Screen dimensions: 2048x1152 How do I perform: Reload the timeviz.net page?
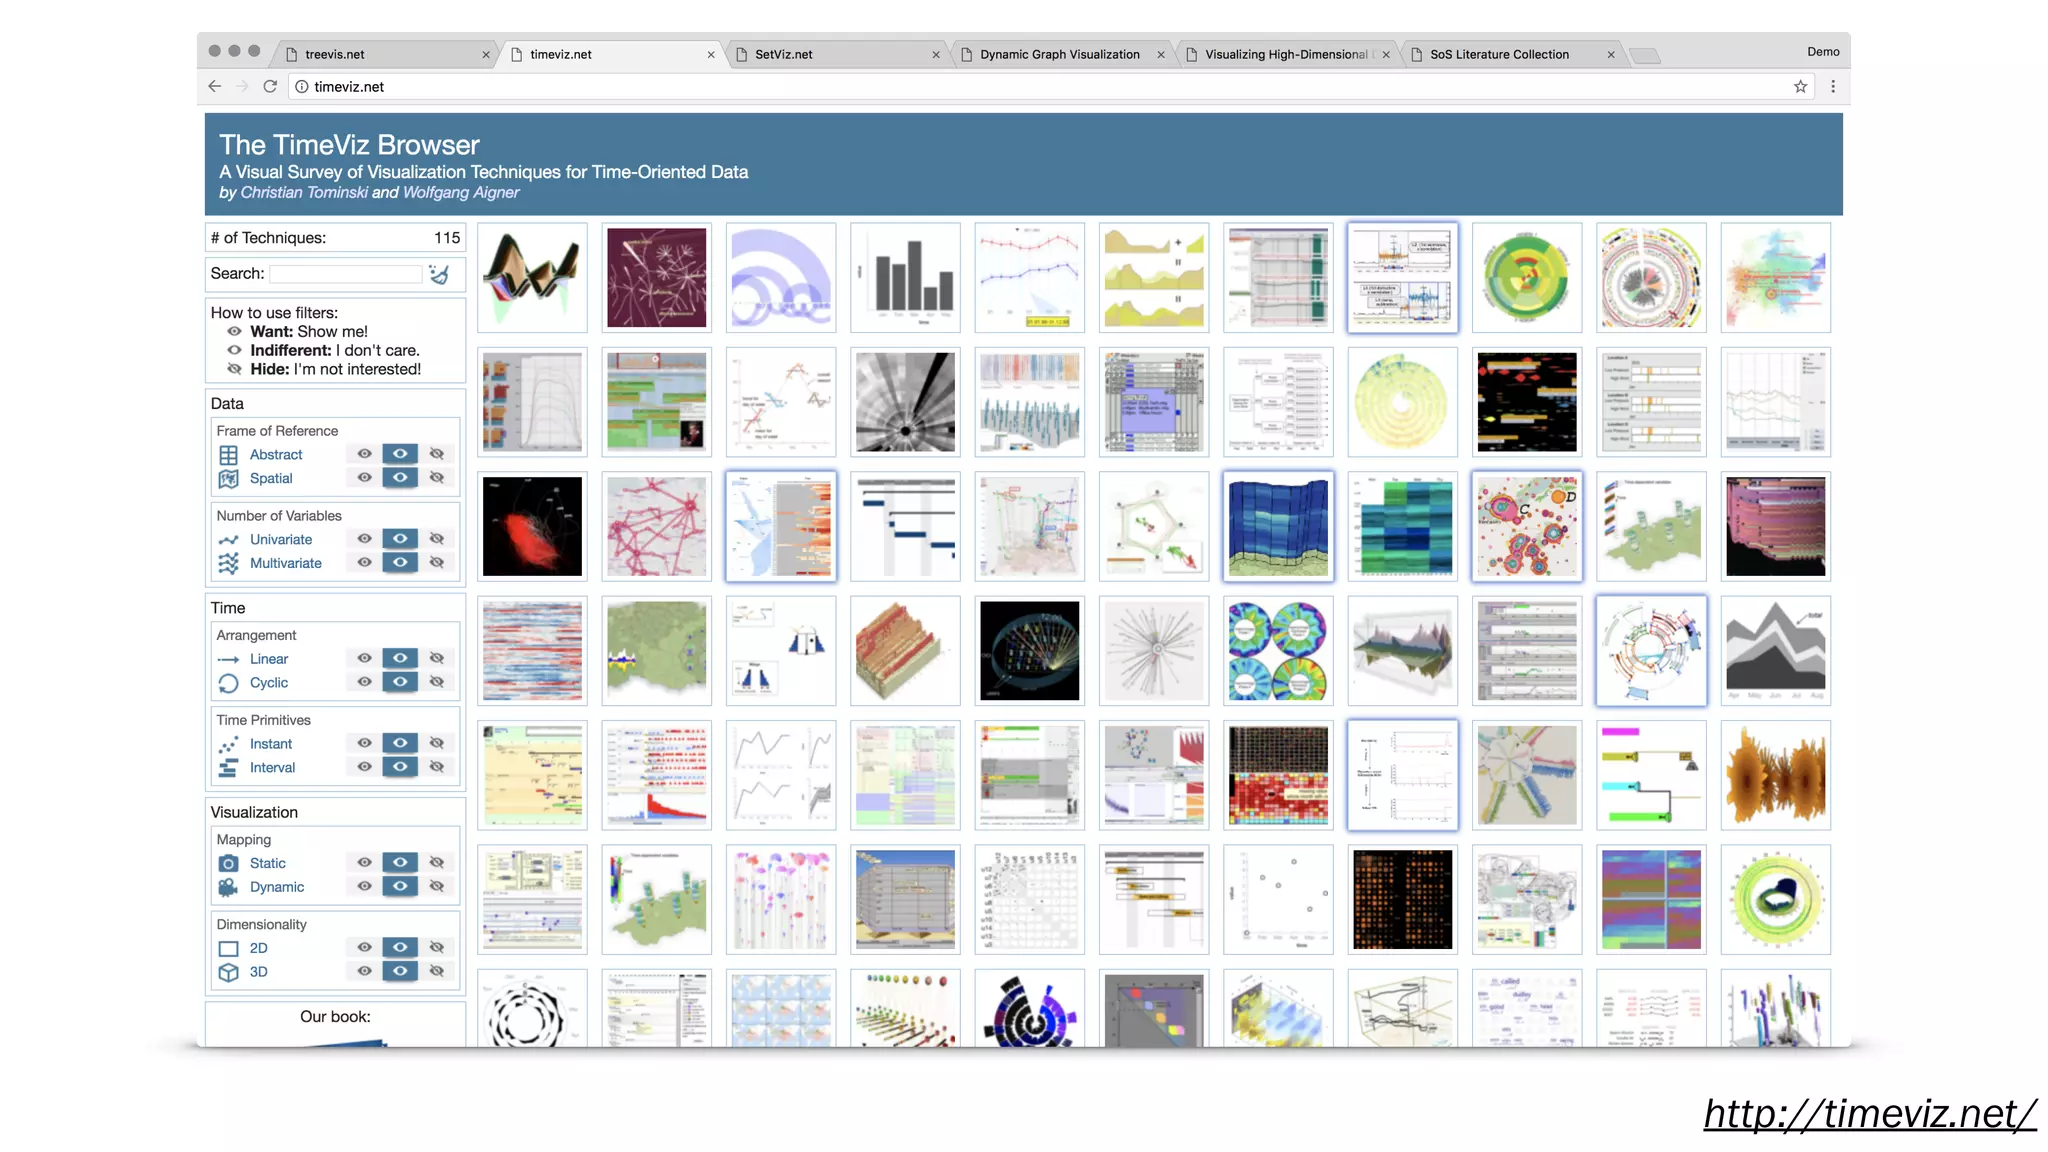pos(269,87)
